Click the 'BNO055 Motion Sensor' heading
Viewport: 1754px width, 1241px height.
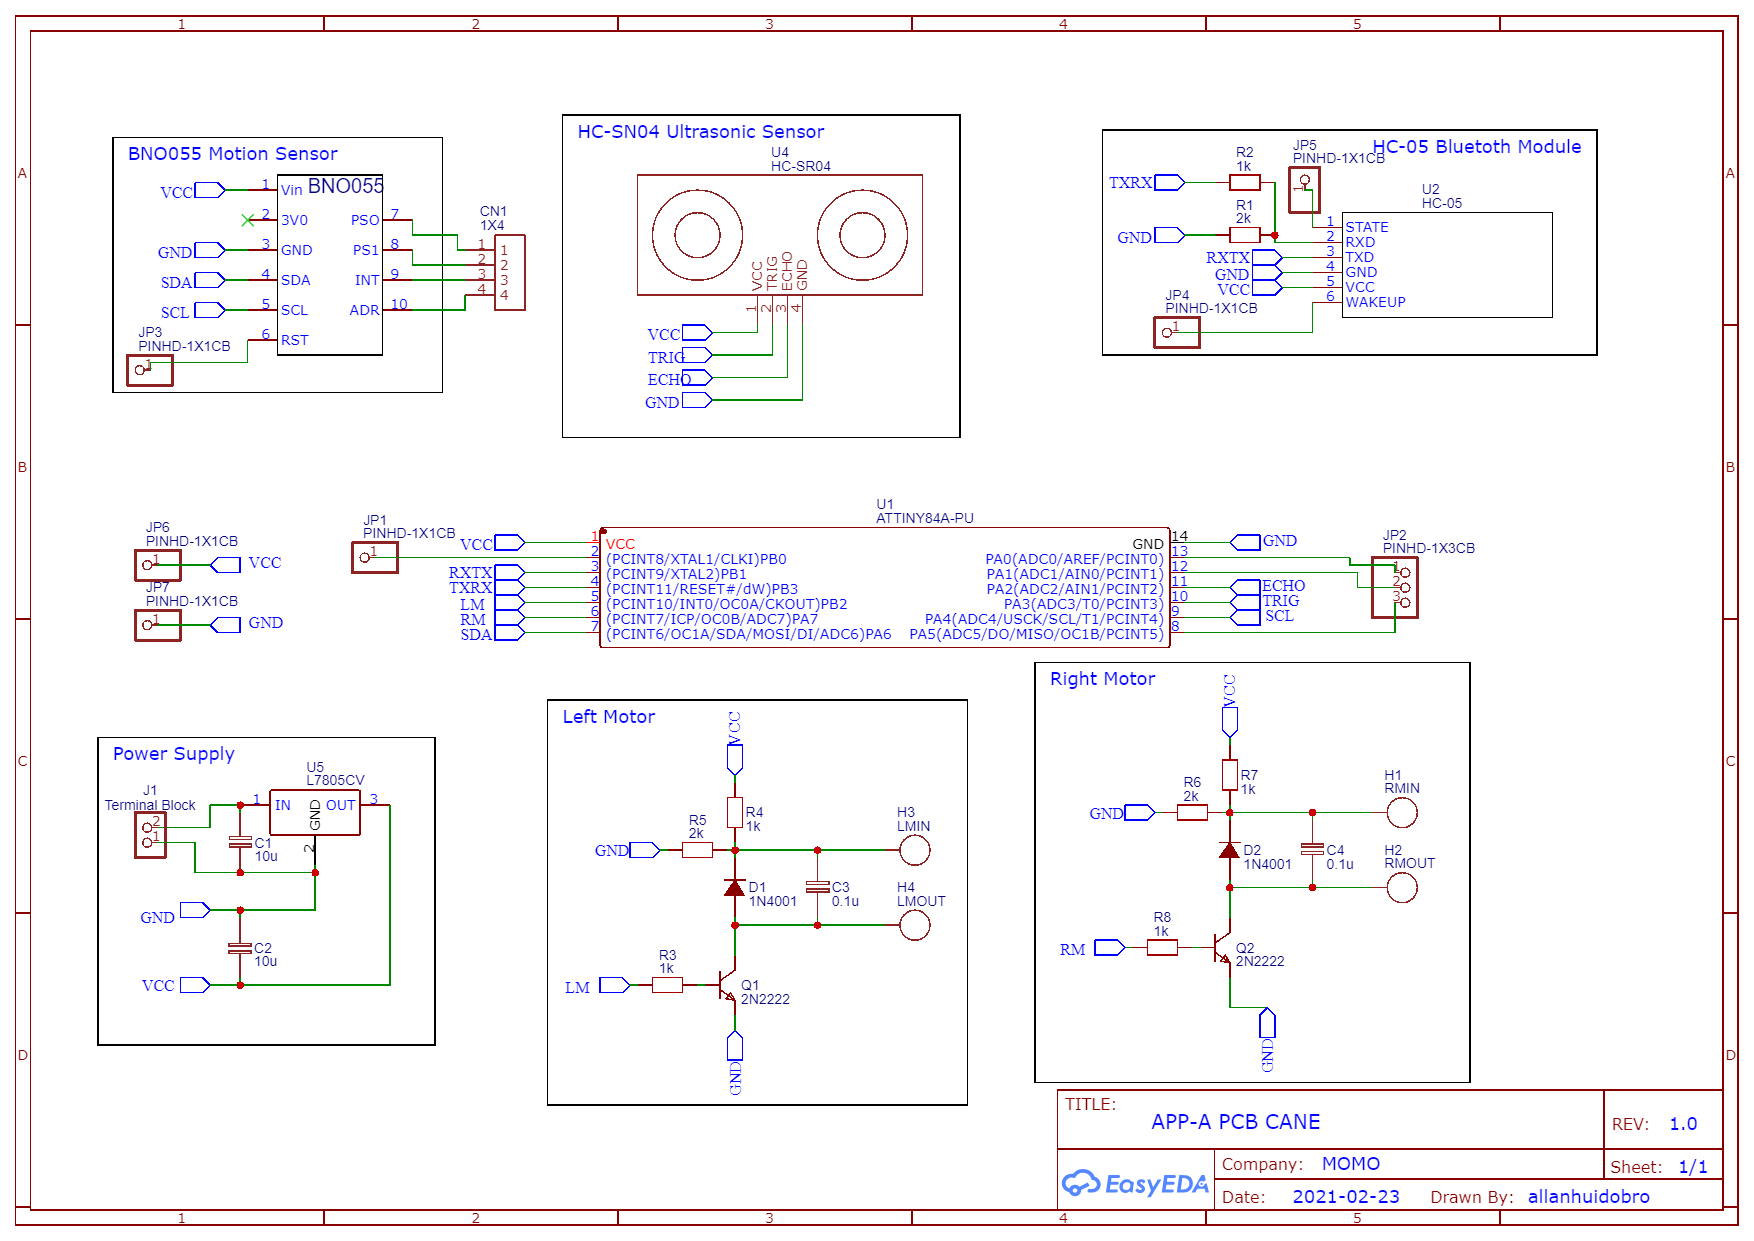[x=233, y=154]
